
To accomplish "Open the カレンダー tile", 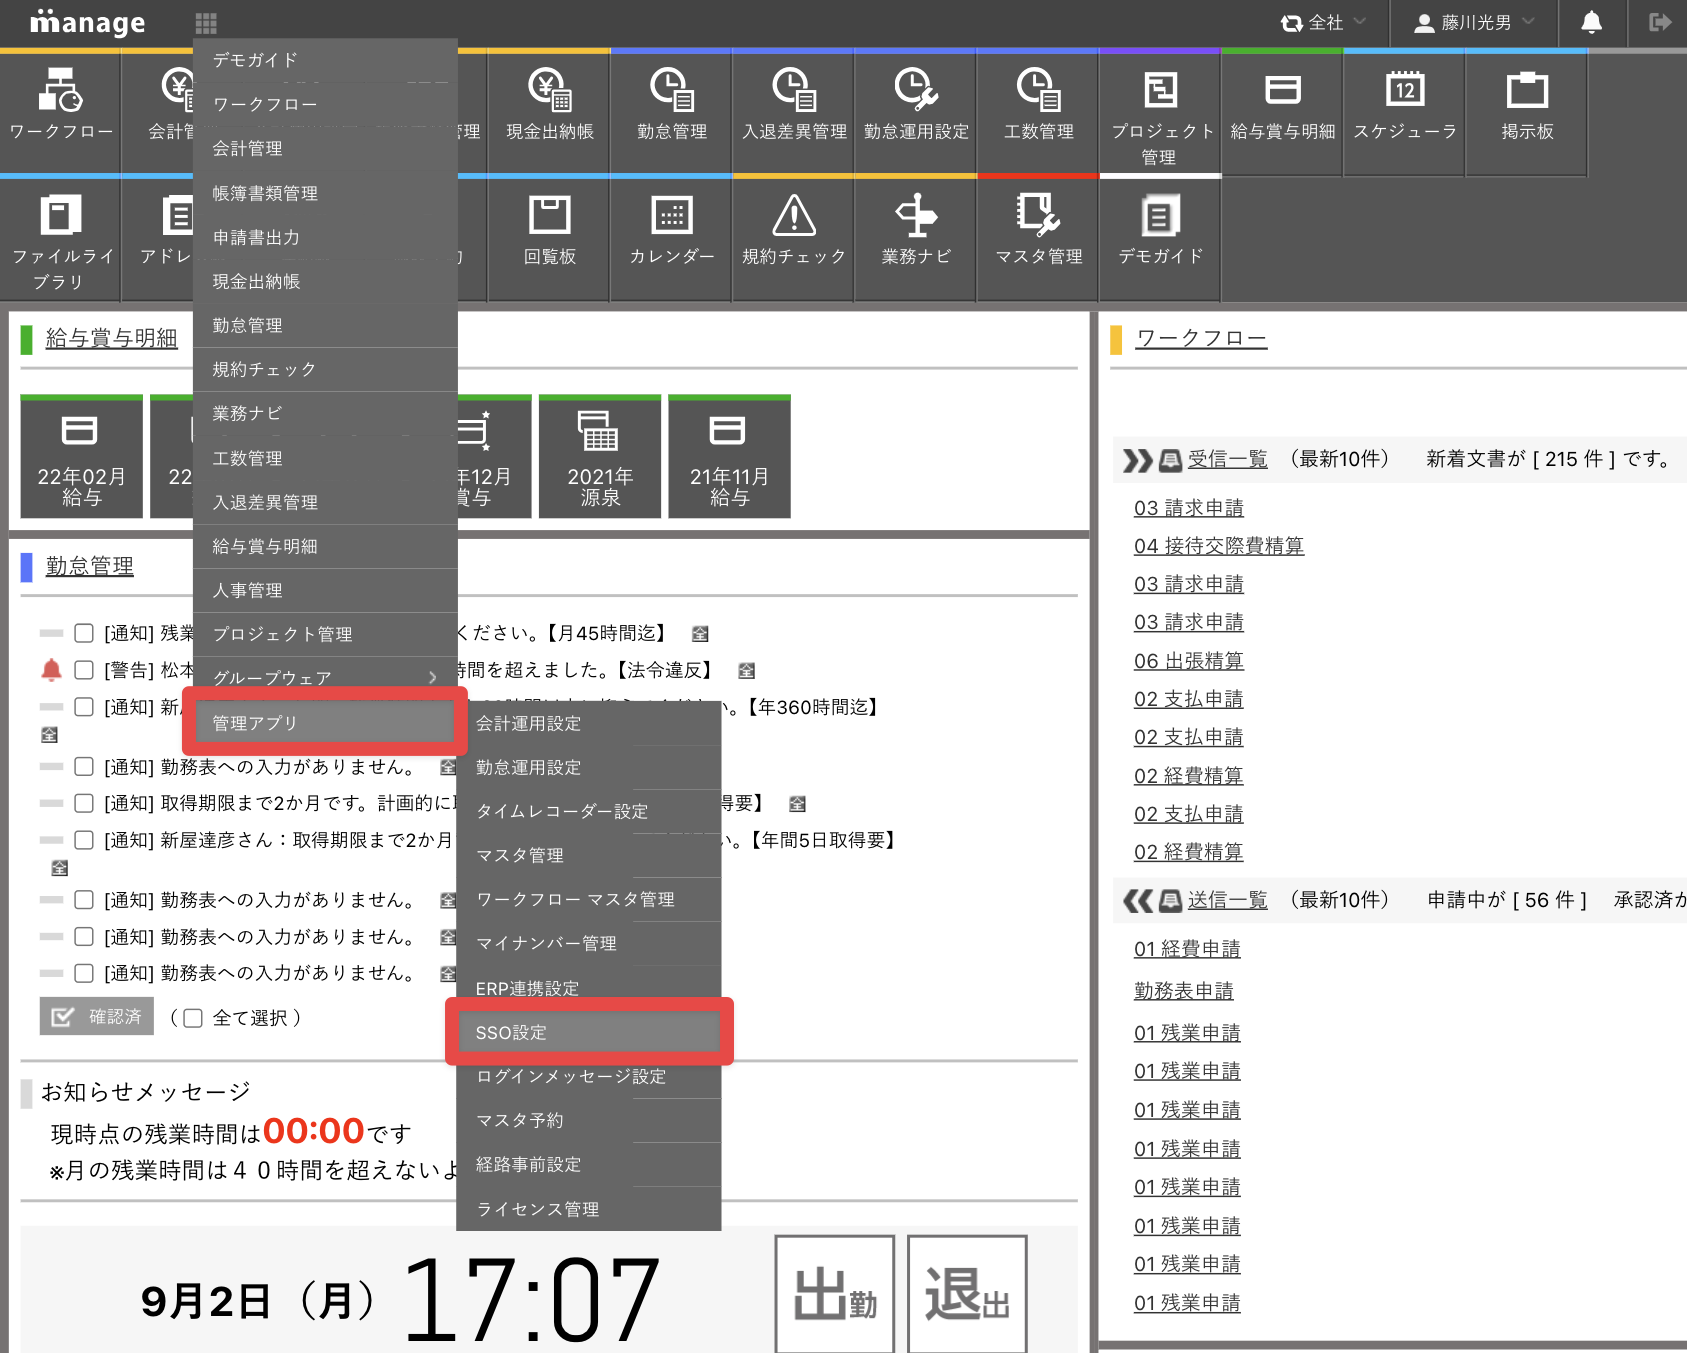I will click(672, 240).
